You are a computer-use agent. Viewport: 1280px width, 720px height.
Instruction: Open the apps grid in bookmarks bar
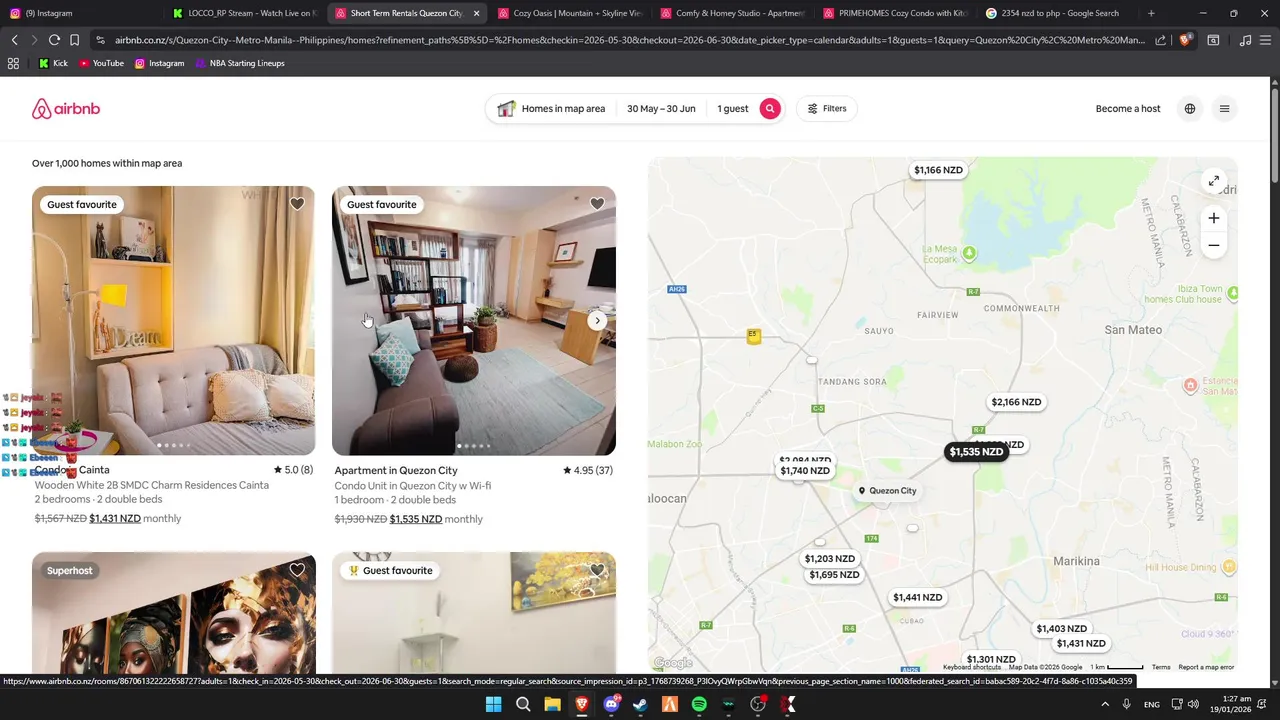(x=13, y=63)
